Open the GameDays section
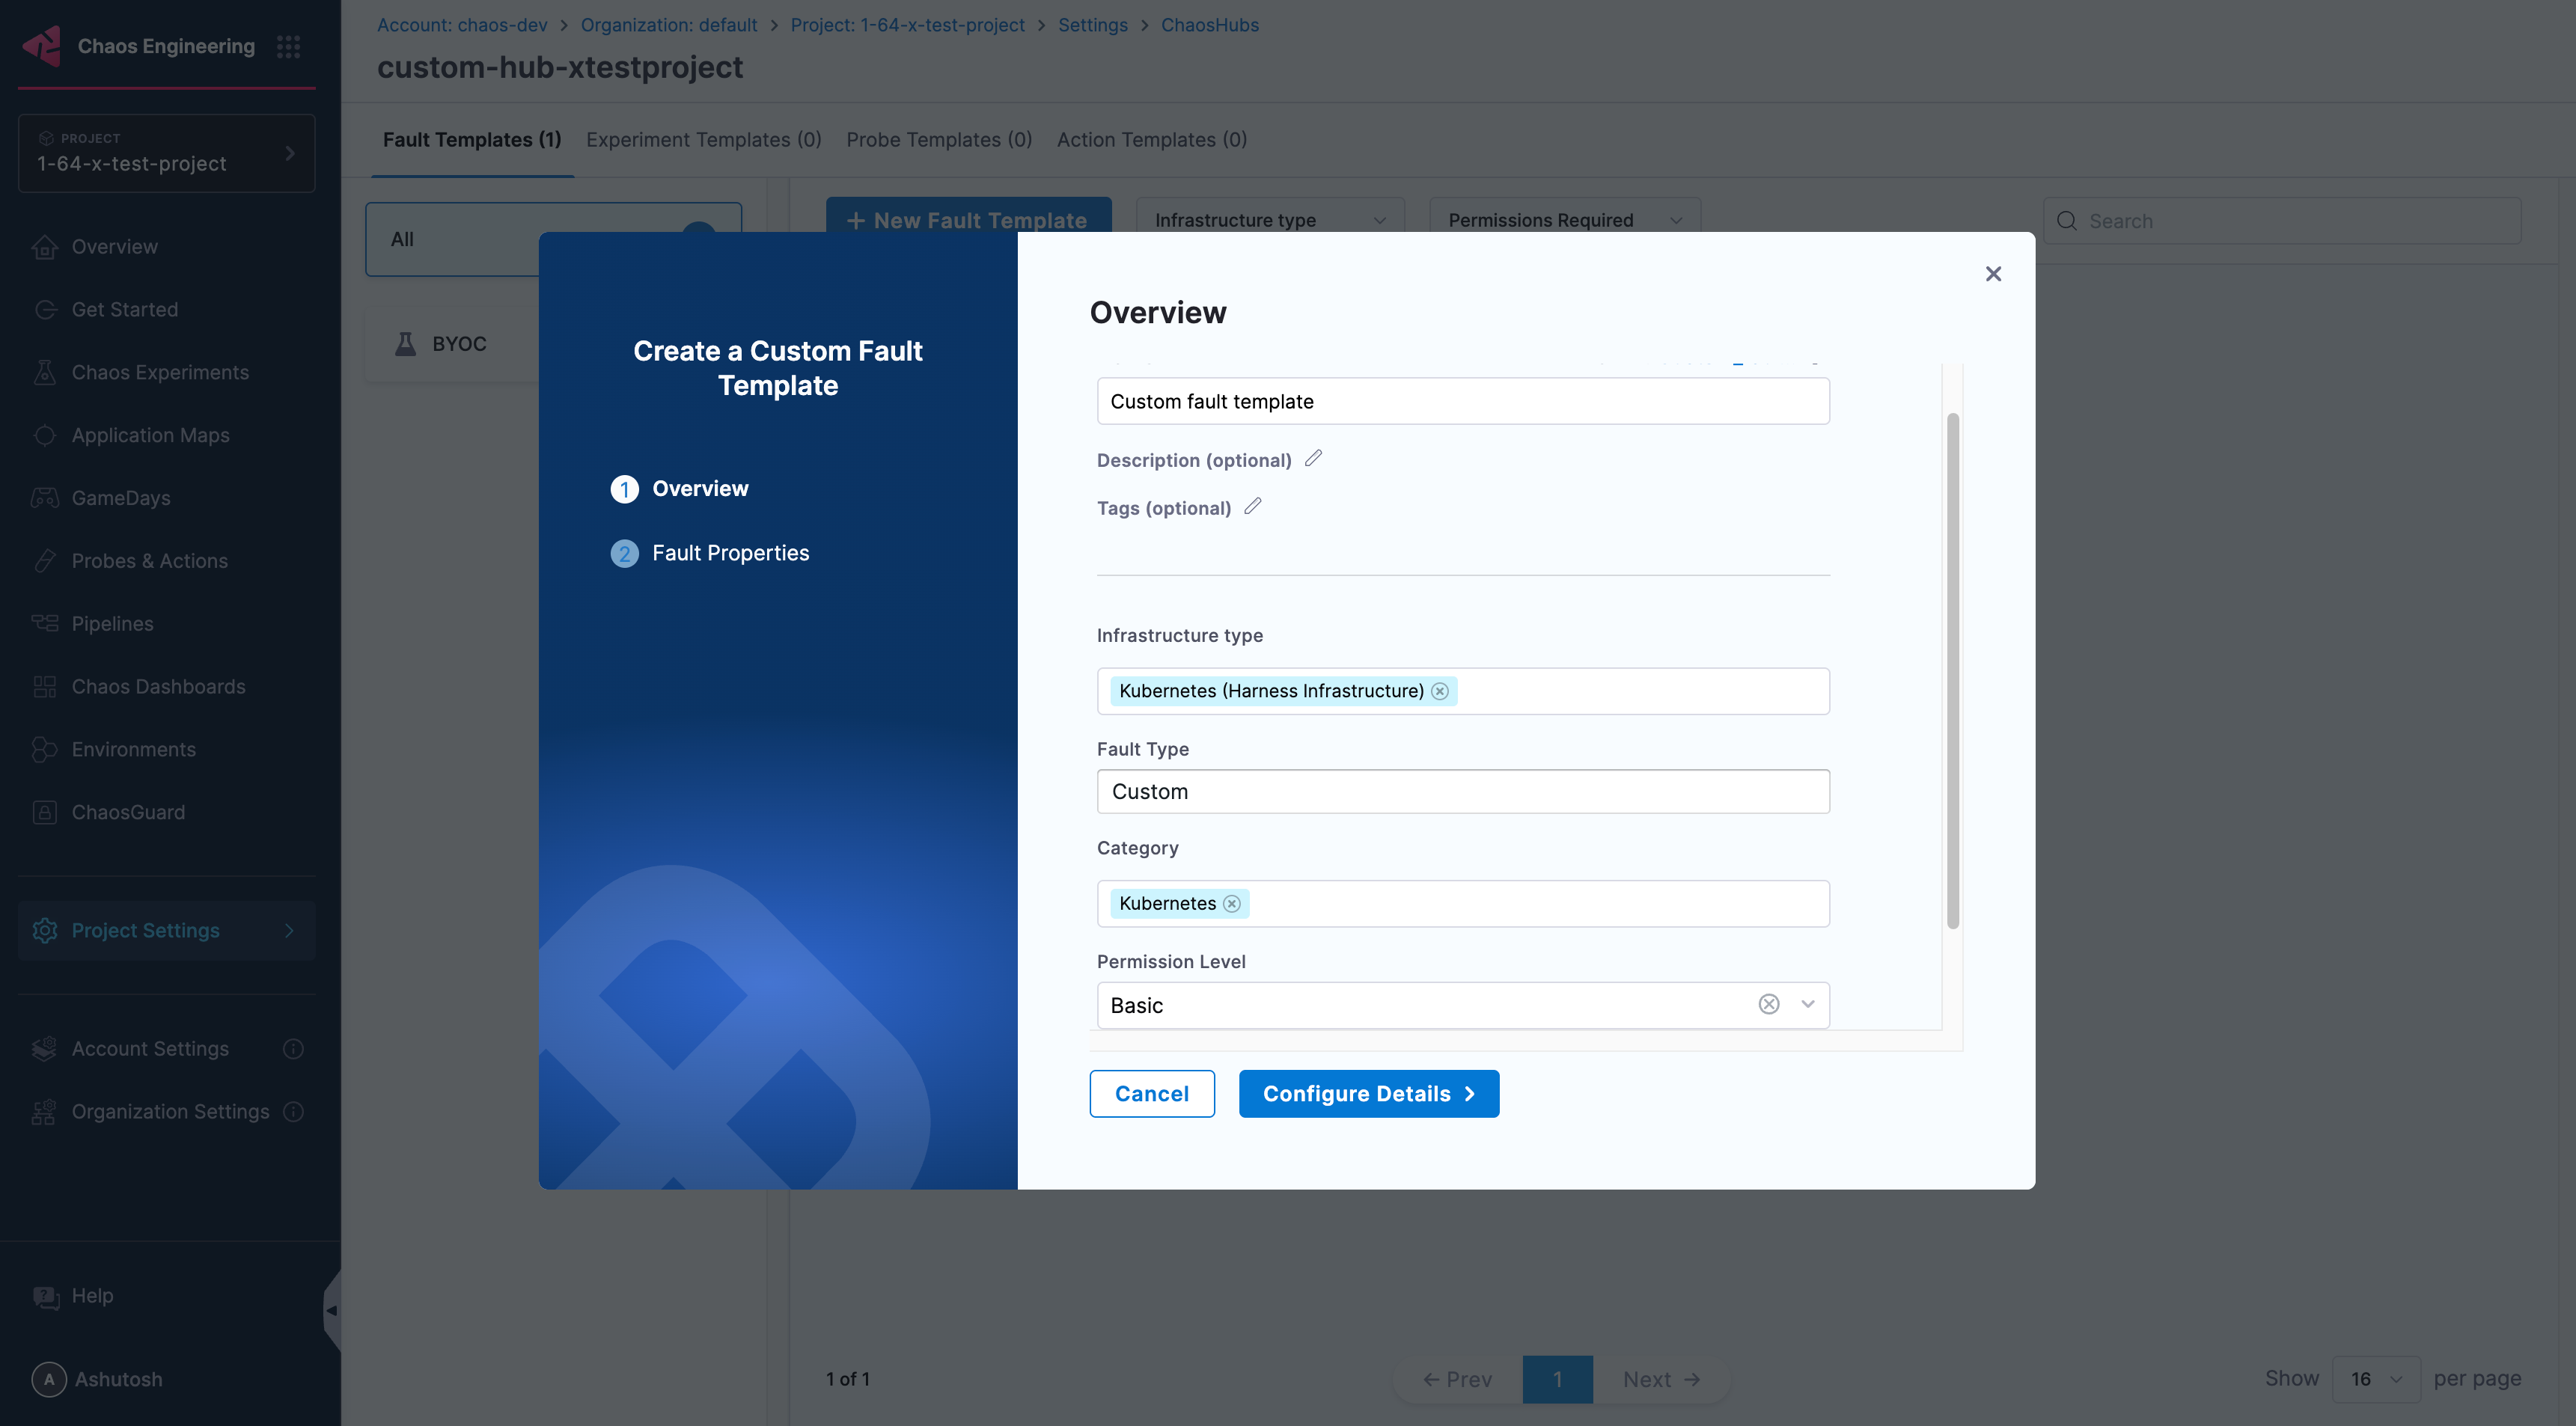 121,497
